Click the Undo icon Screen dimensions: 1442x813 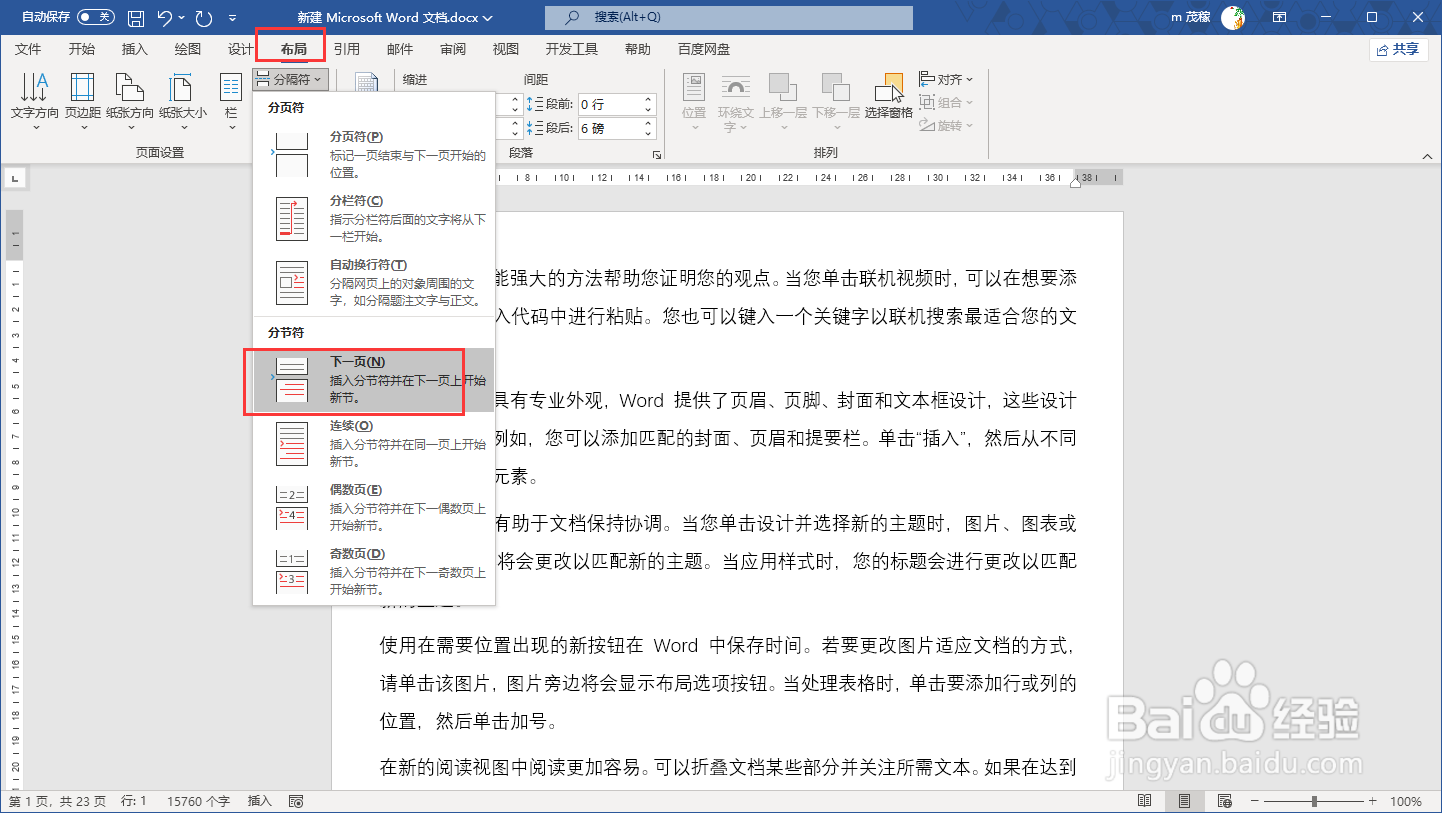(x=166, y=18)
